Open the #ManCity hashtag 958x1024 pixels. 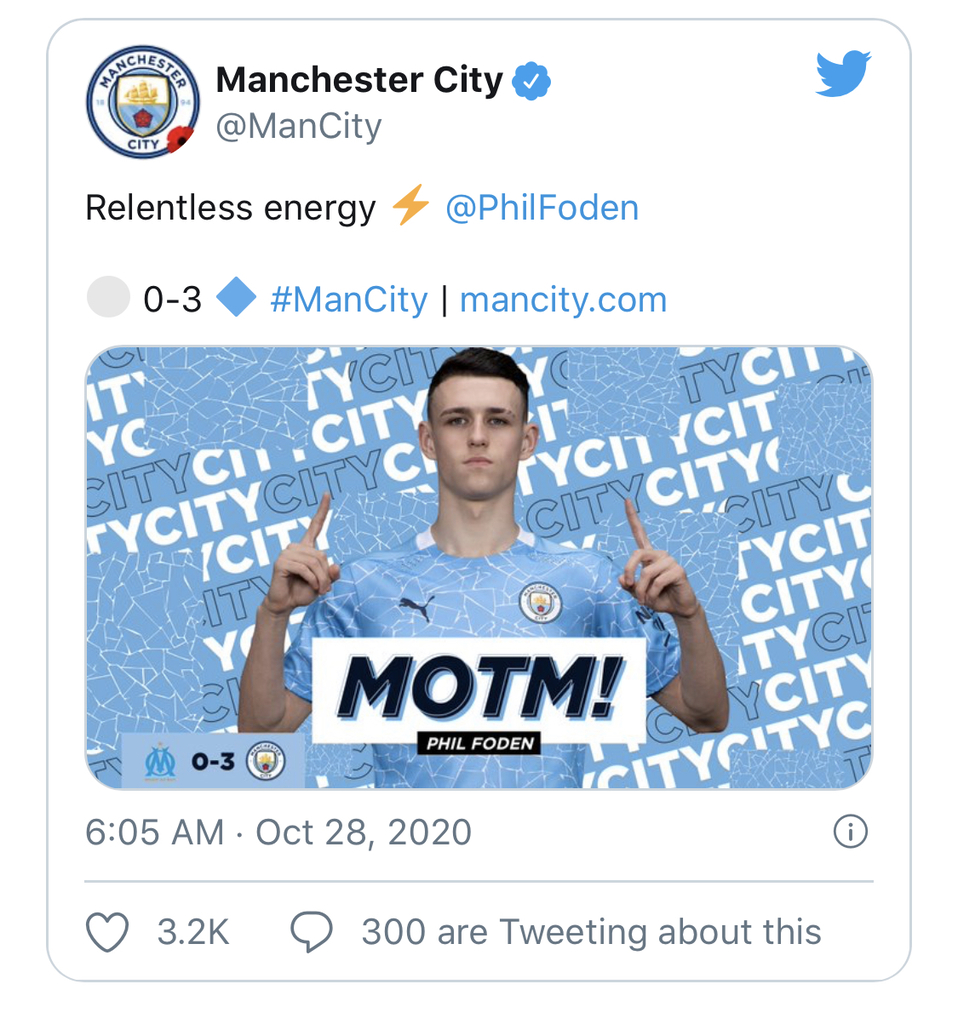pos(349,300)
